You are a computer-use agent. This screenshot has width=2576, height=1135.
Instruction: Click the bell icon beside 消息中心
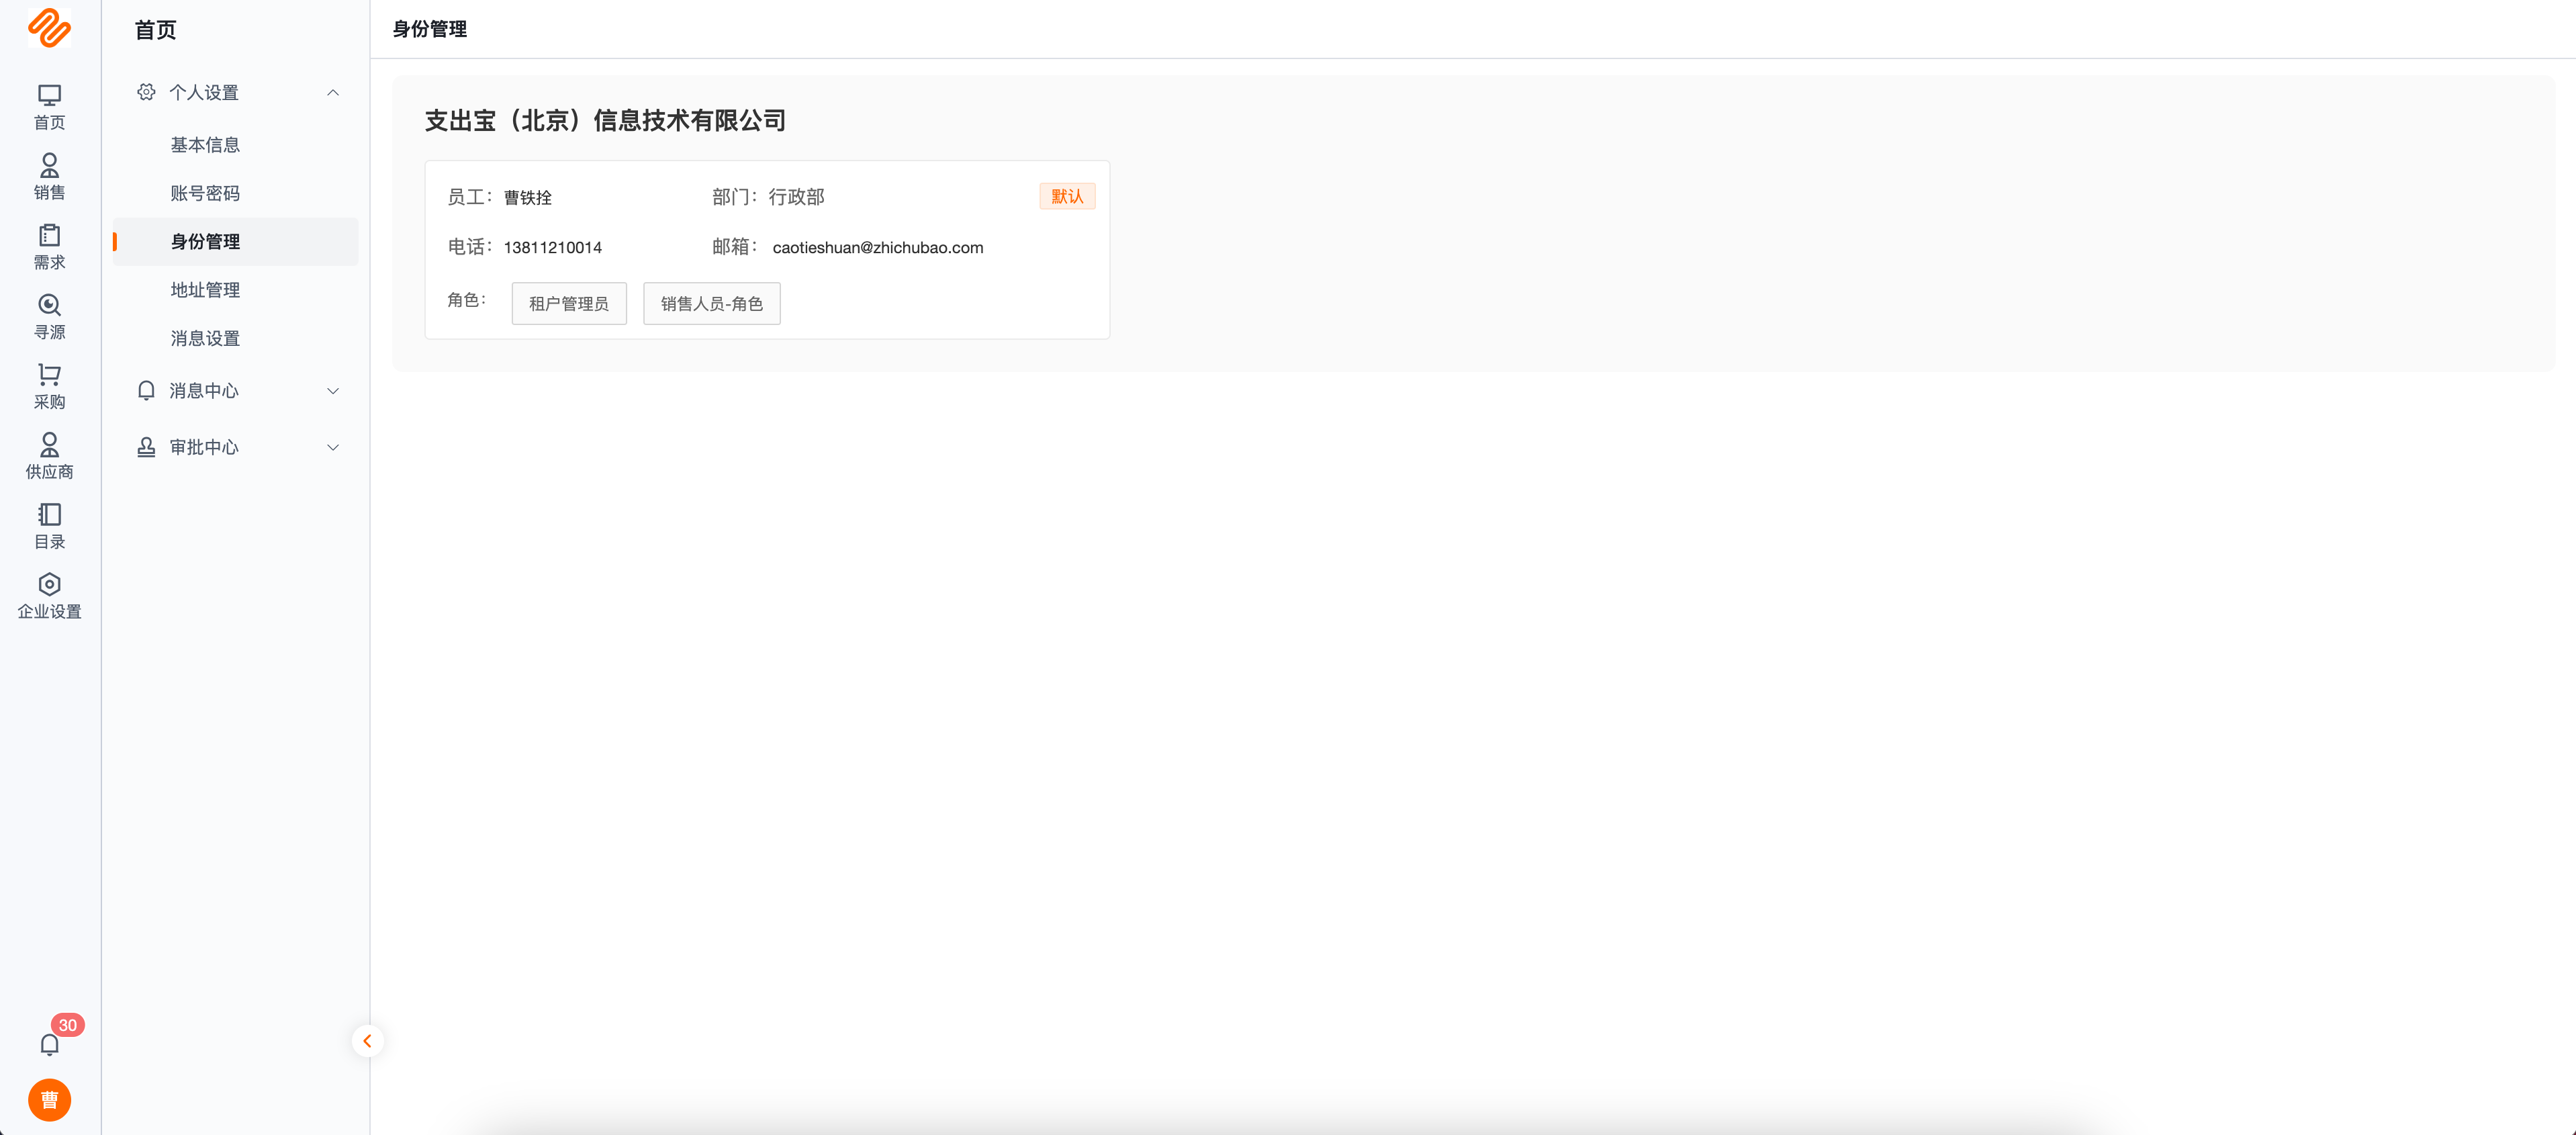tap(146, 391)
